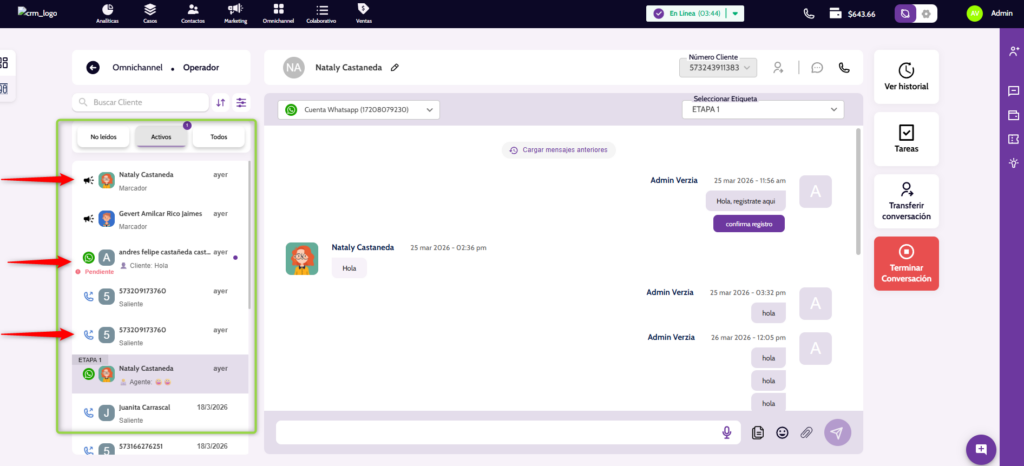Click the microphone icon in message box
This screenshot has width=1024, height=466.
pyautogui.click(x=727, y=432)
